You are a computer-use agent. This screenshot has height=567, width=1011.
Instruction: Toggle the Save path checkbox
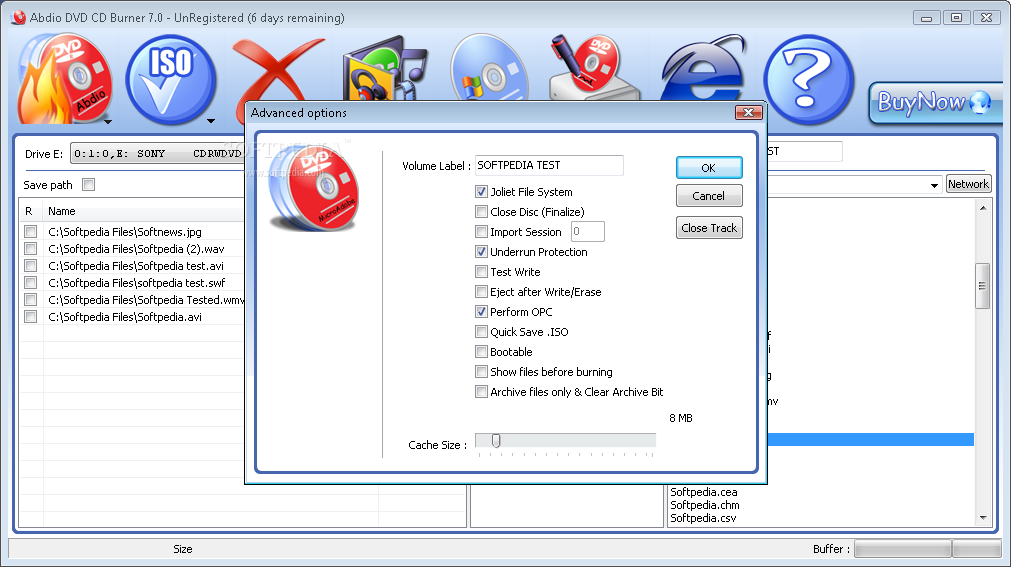(x=89, y=185)
